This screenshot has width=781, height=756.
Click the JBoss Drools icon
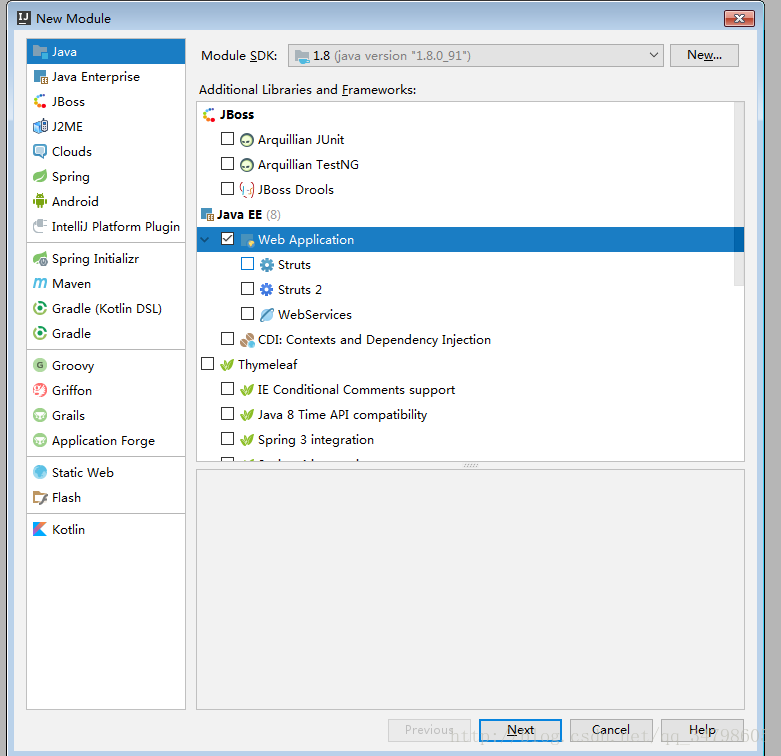pos(247,190)
